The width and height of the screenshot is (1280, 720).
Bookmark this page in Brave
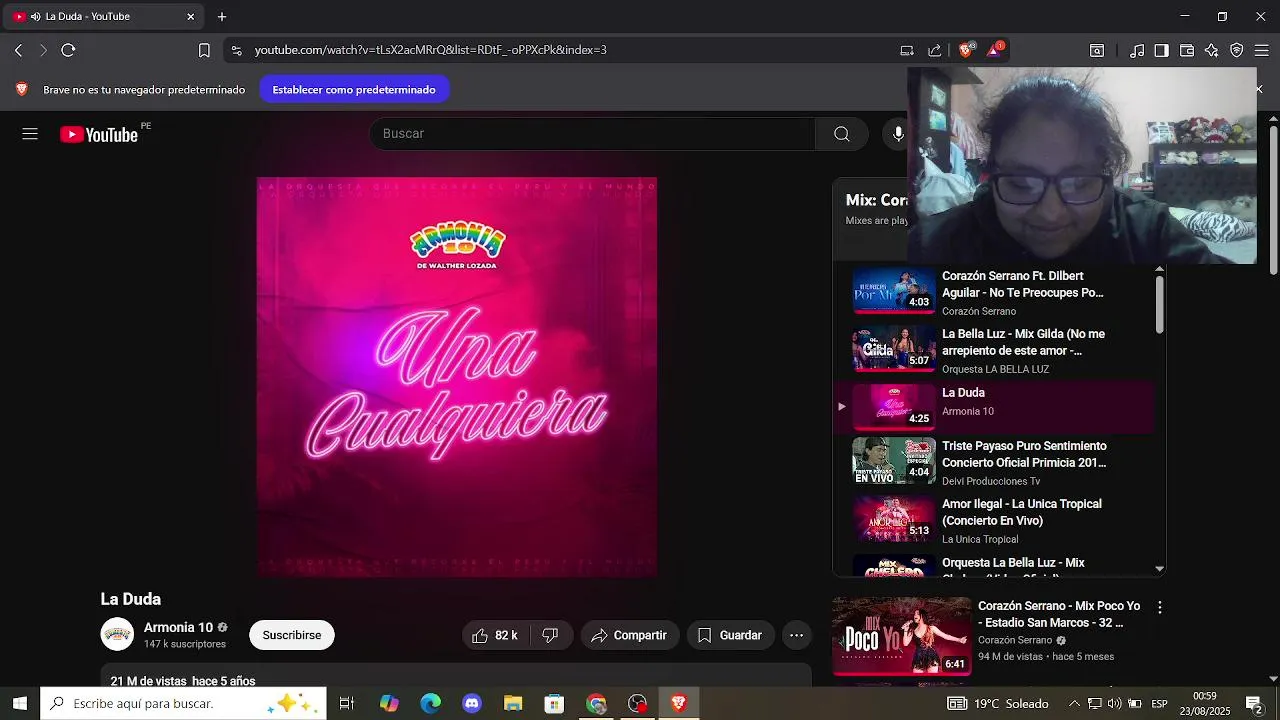point(204,50)
